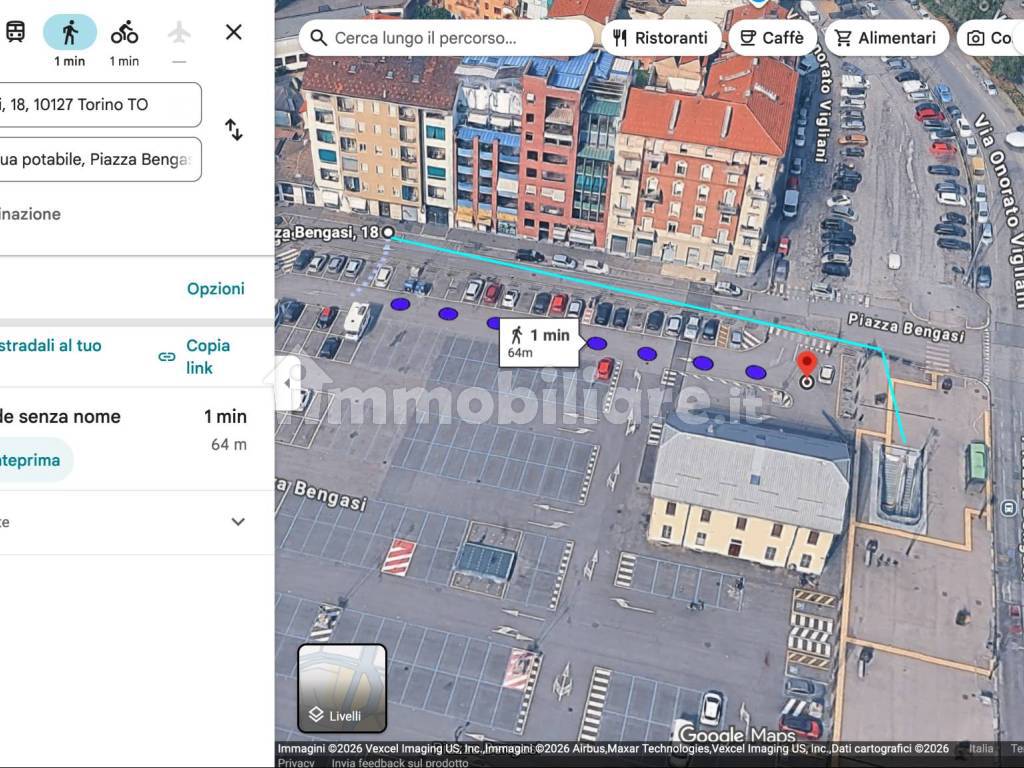Open the Privacy link
This screenshot has height=768, width=1024.
pyautogui.click(x=296, y=763)
